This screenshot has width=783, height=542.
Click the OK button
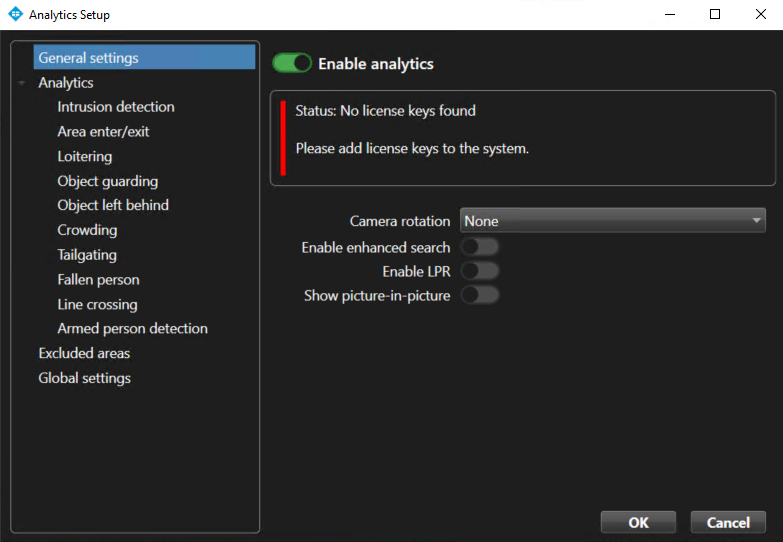pyautogui.click(x=638, y=522)
